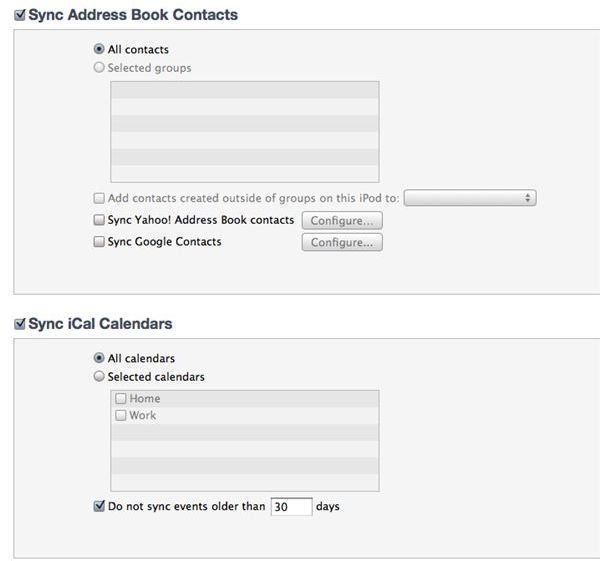Click Configure button for Google Contacts

342,242
